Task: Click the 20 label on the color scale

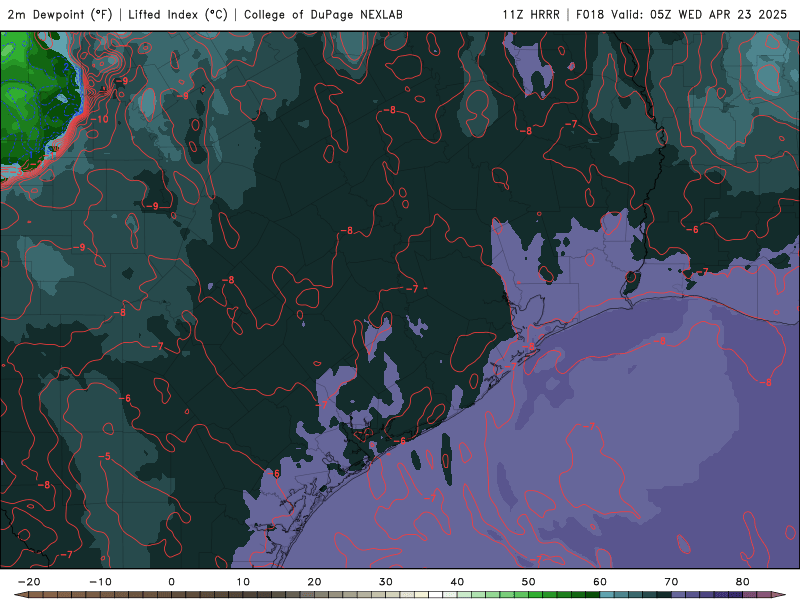Action: pos(314,582)
